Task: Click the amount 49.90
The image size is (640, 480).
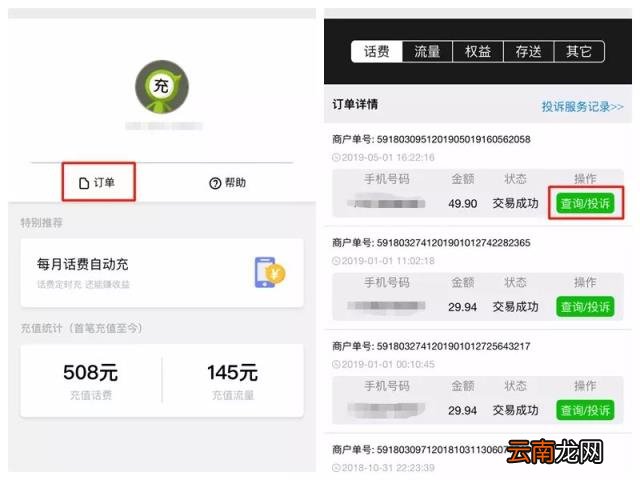Action: tap(462, 203)
